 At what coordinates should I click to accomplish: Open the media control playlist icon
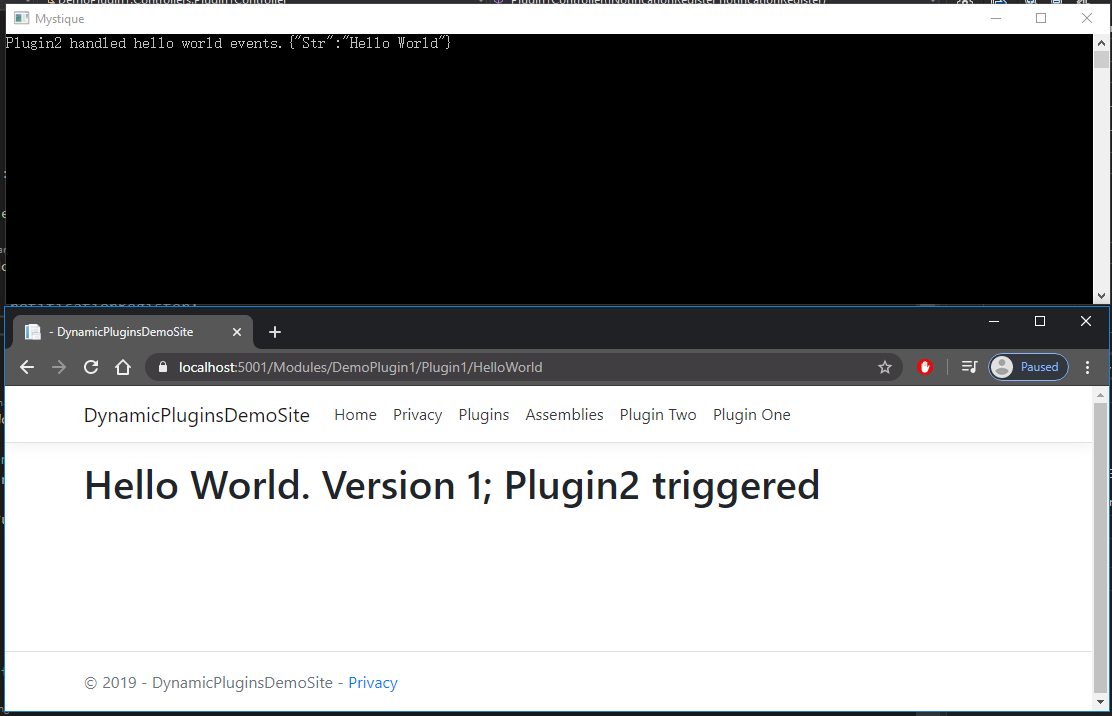tap(968, 367)
